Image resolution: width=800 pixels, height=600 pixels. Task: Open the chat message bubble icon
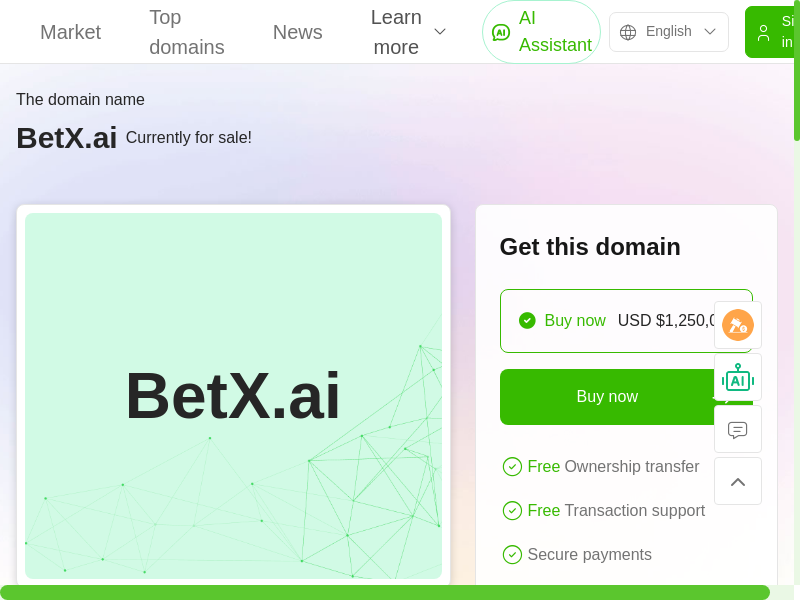point(738,429)
